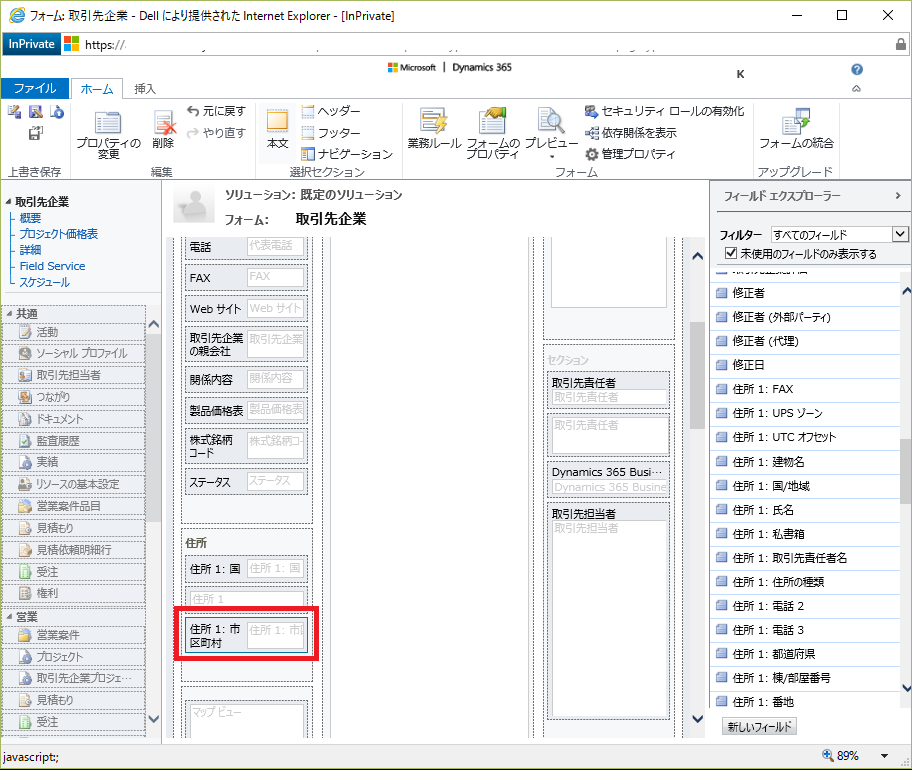
Task: Collapse the 取引先企業 tree node
Action: pos(8,202)
